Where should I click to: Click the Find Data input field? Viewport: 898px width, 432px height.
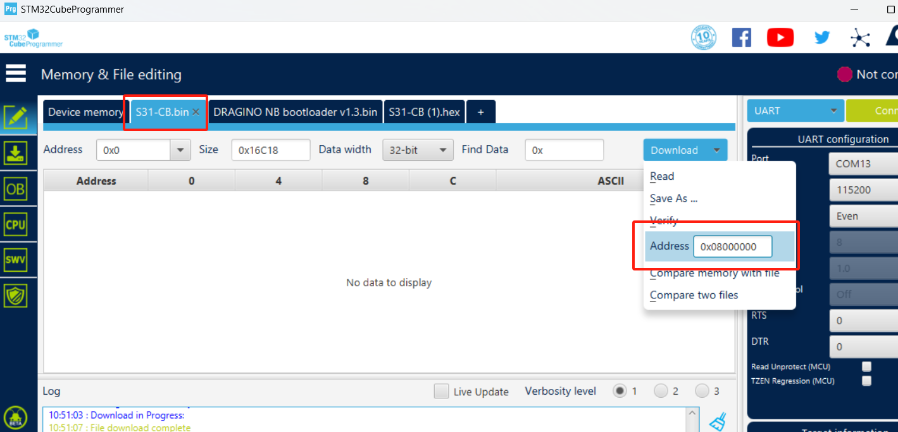coord(564,150)
